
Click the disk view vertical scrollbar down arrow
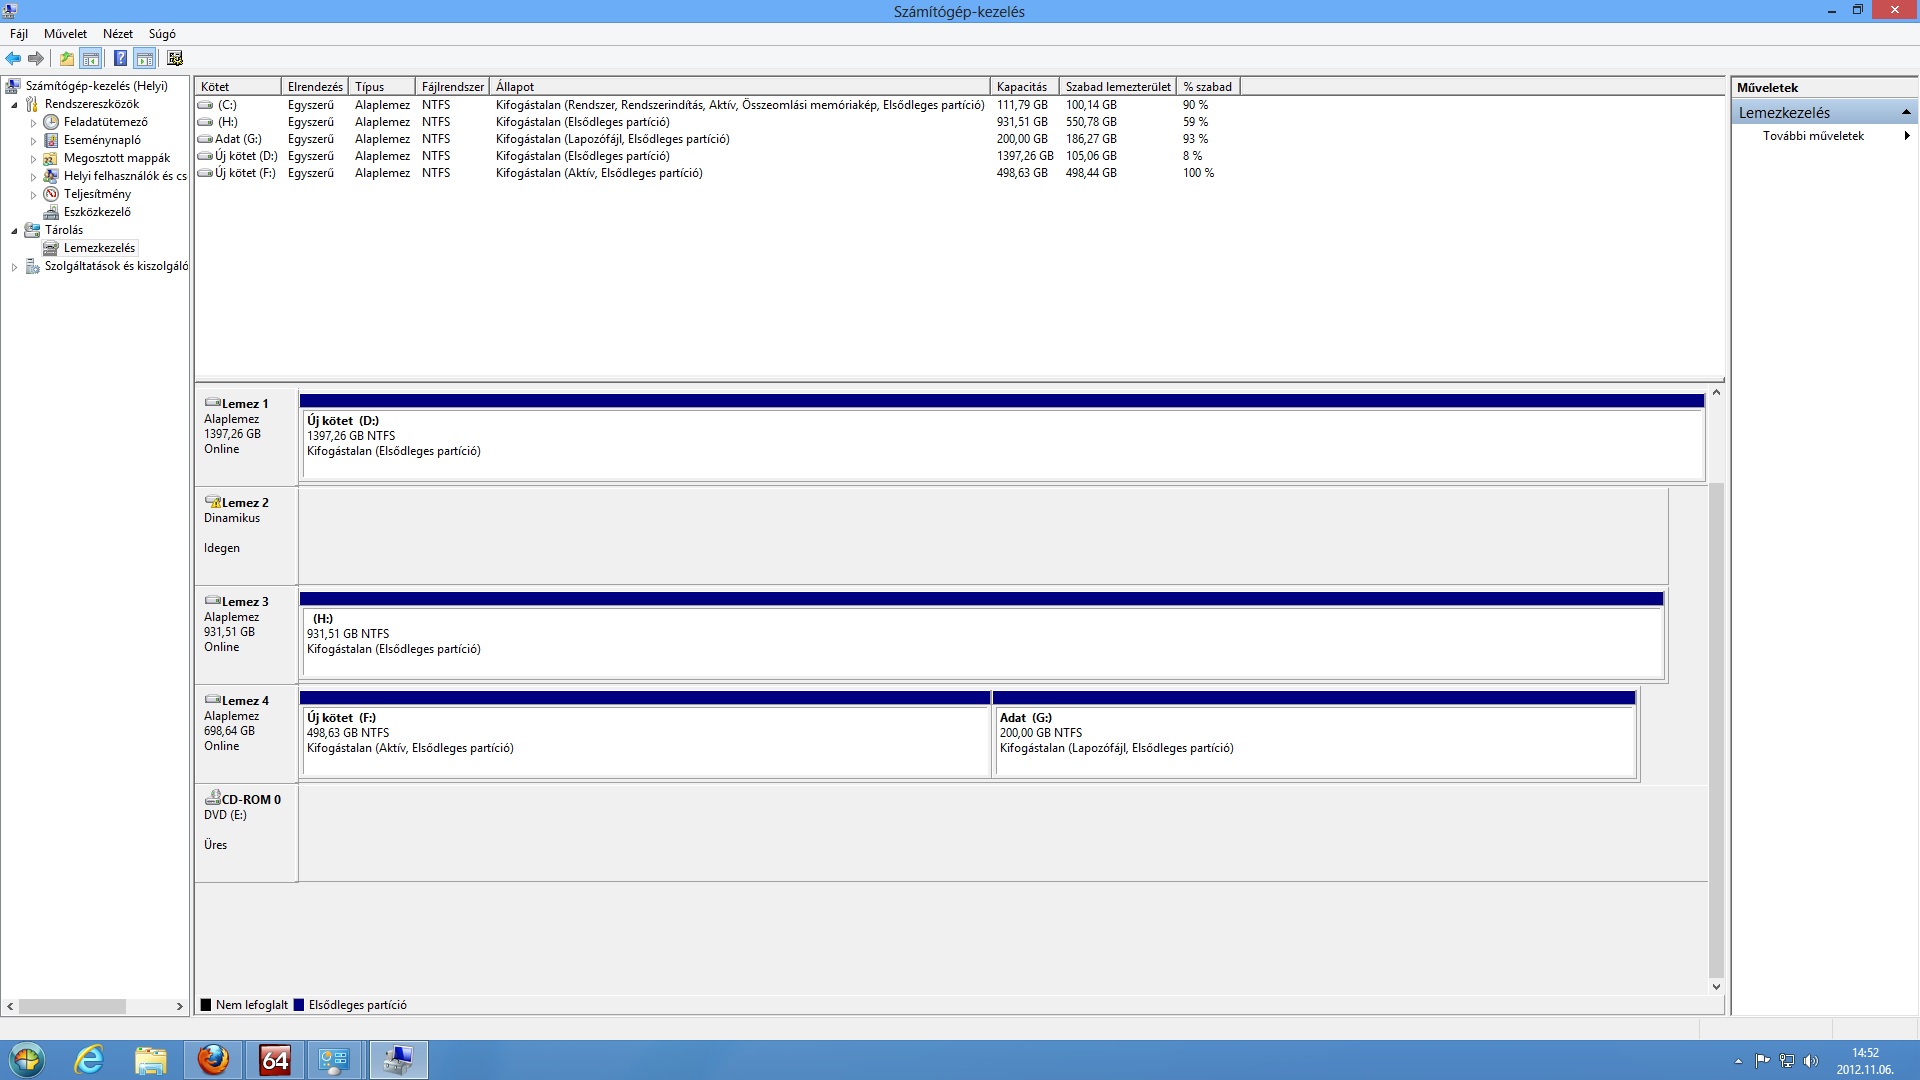(1716, 987)
